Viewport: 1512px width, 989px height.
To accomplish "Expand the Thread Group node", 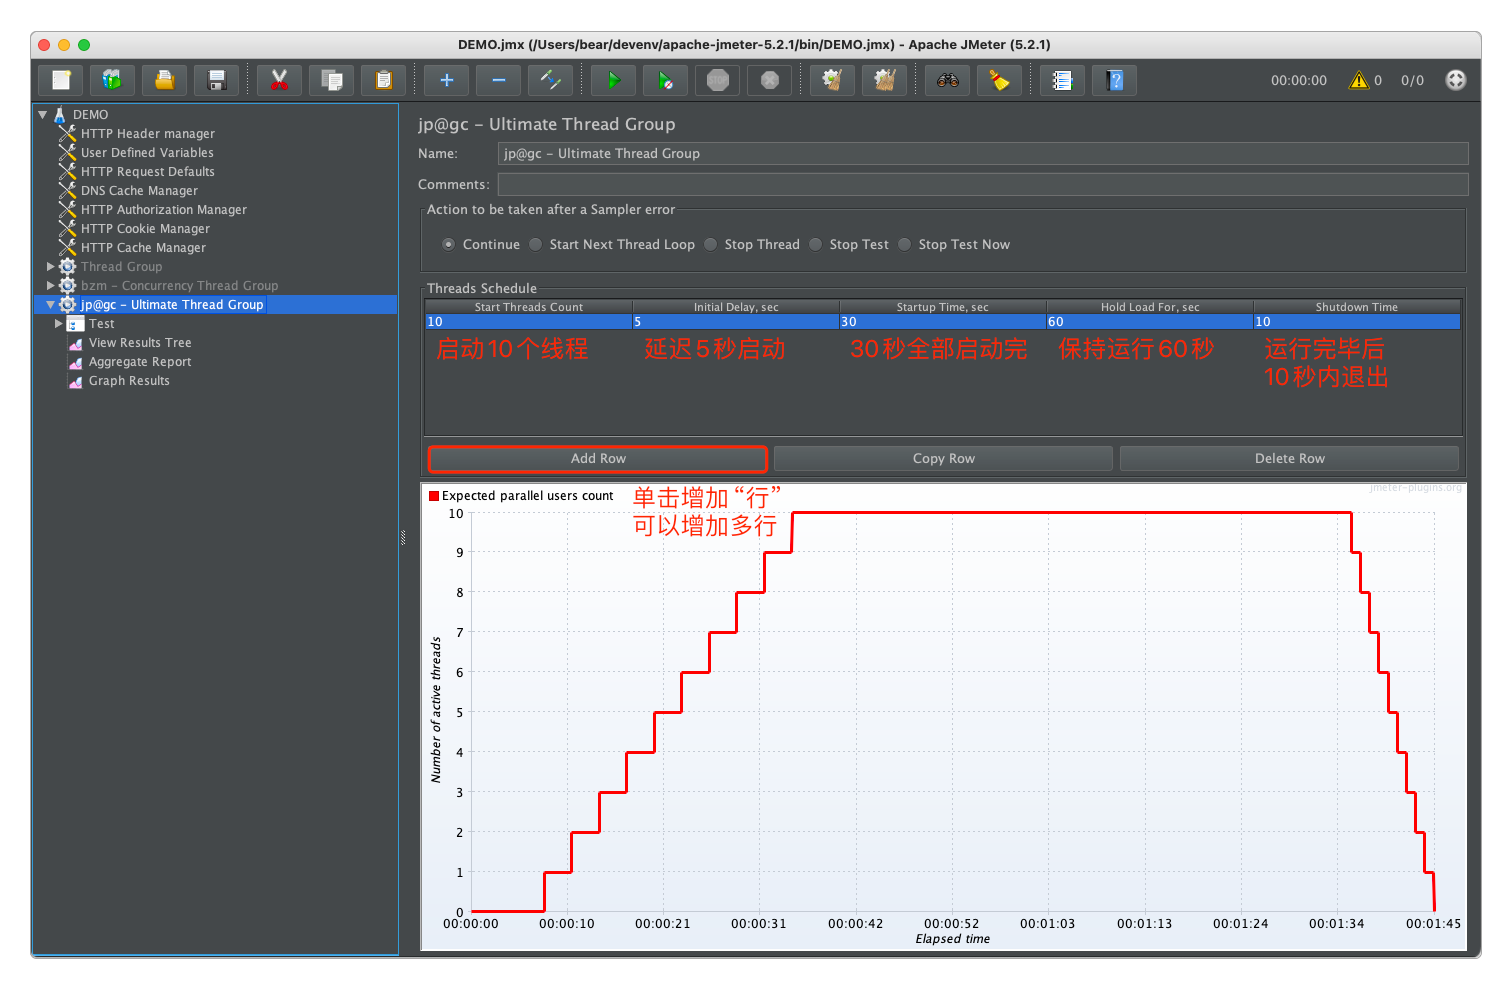I will point(51,266).
